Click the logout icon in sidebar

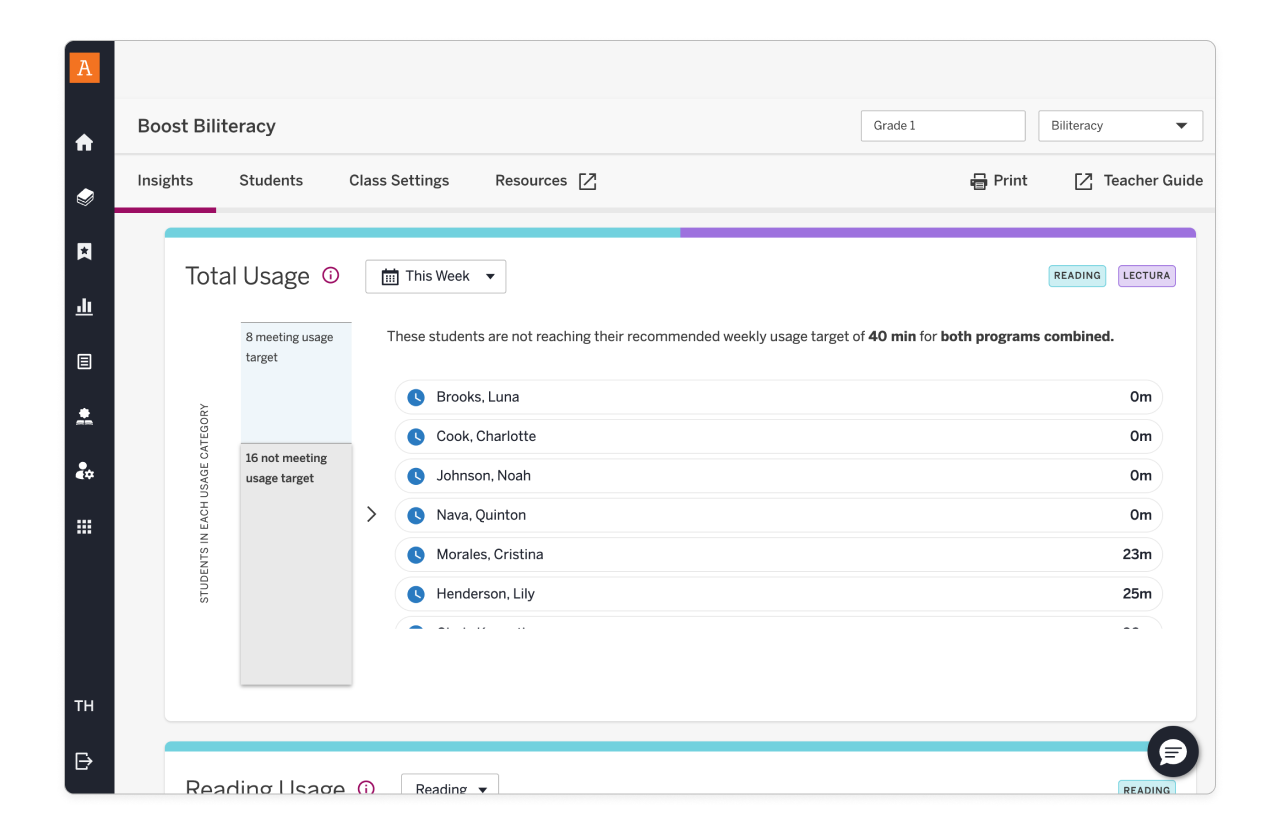(84, 761)
